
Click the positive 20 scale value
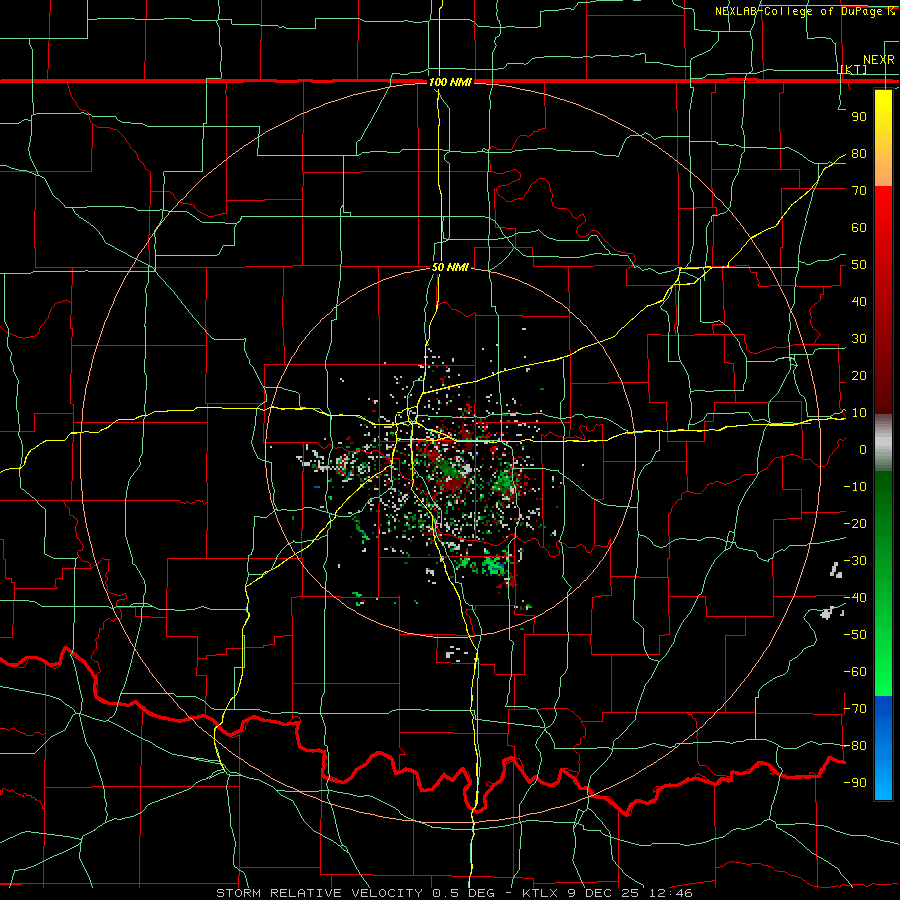click(859, 376)
